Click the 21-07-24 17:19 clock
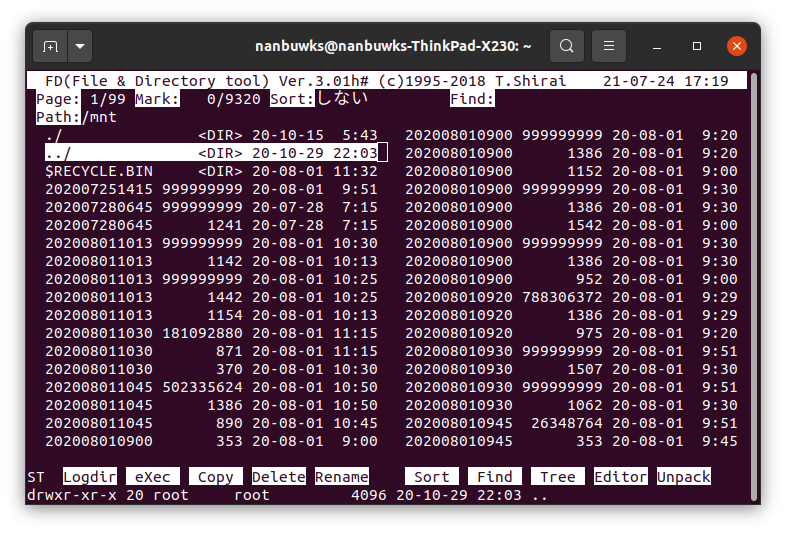The width and height of the screenshot is (786, 533). coord(666,81)
